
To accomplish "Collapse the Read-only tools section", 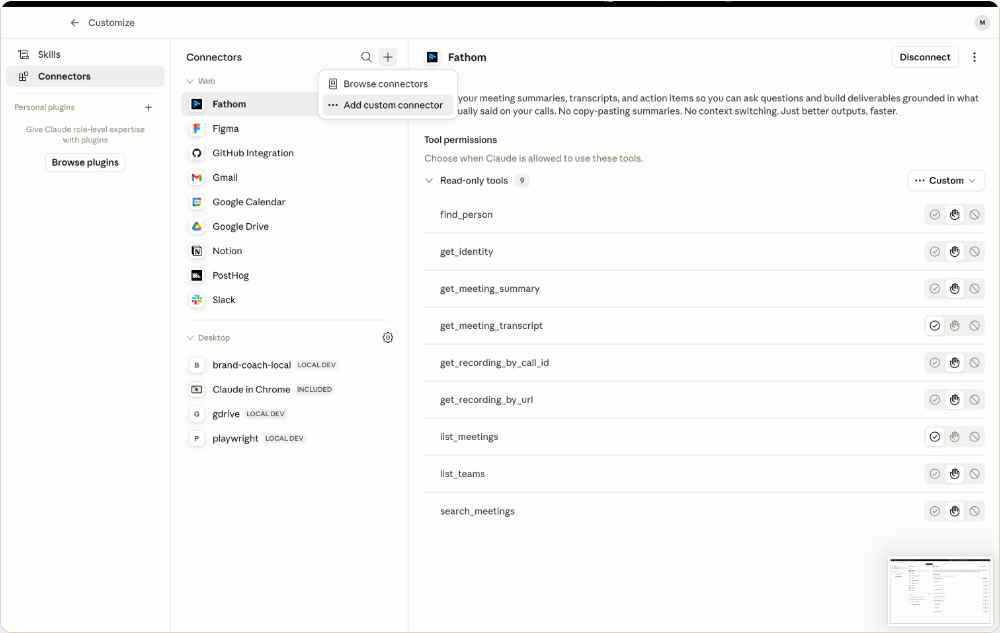I will (x=429, y=181).
